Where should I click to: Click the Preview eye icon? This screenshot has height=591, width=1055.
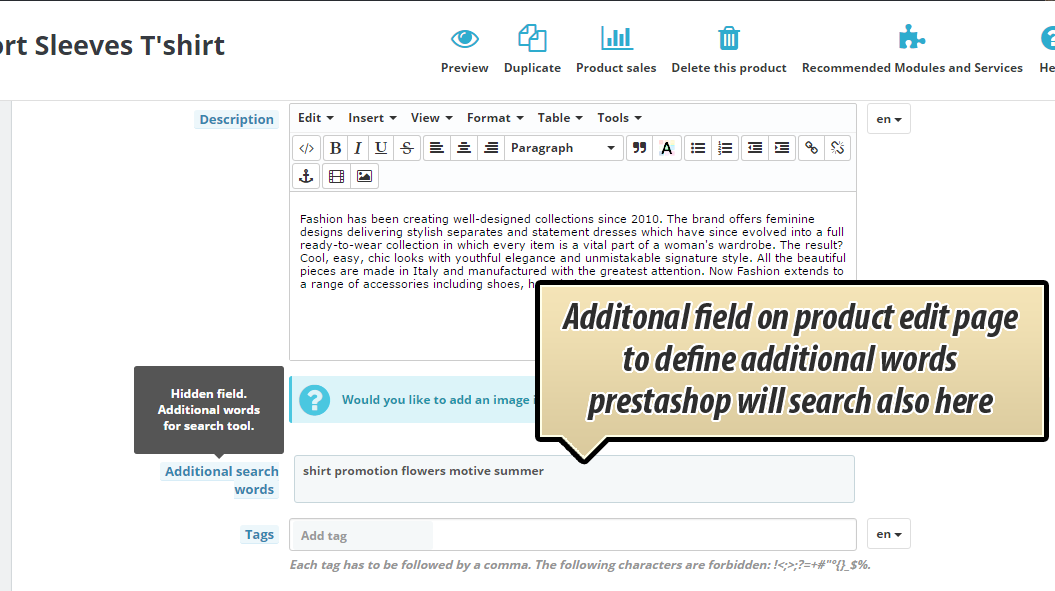coord(464,39)
